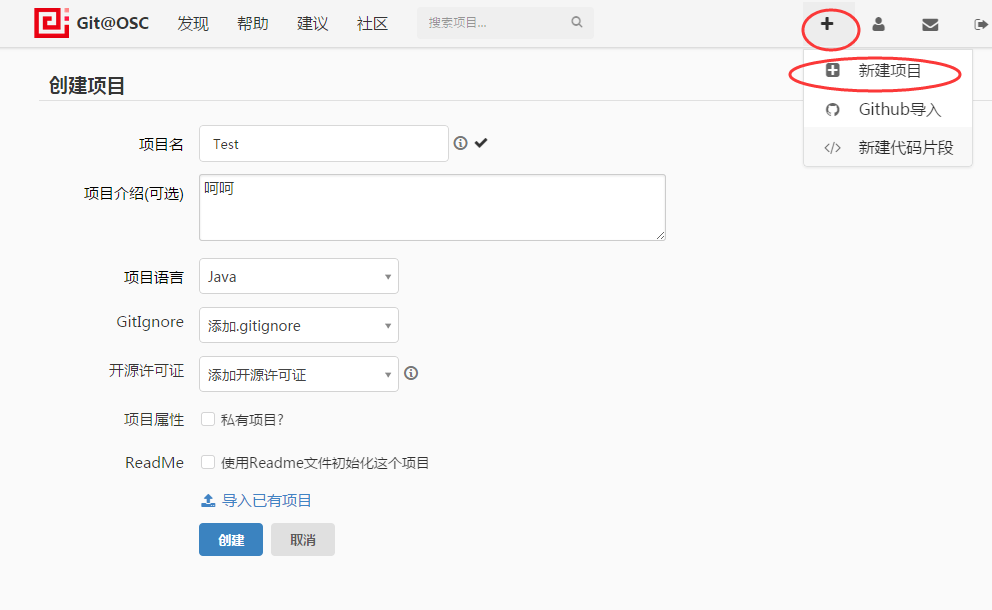The height and width of the screenshot is (610, 992).
Task: Click the 搜索项目 search box
Action: pyautogui.click(x=505, y=23)
